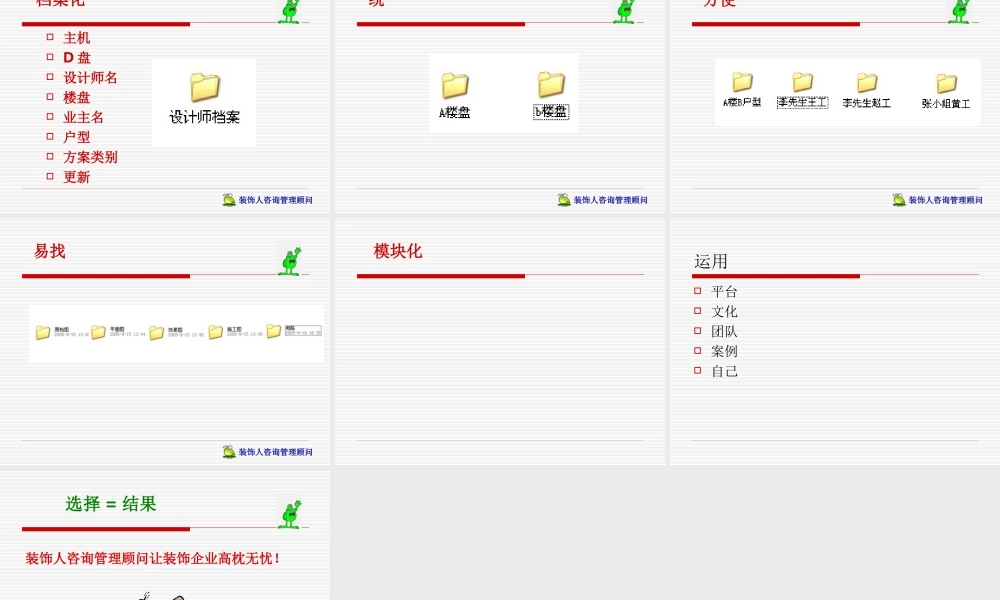Open the 张小姐黄工 folder

(x=945, y=82)
